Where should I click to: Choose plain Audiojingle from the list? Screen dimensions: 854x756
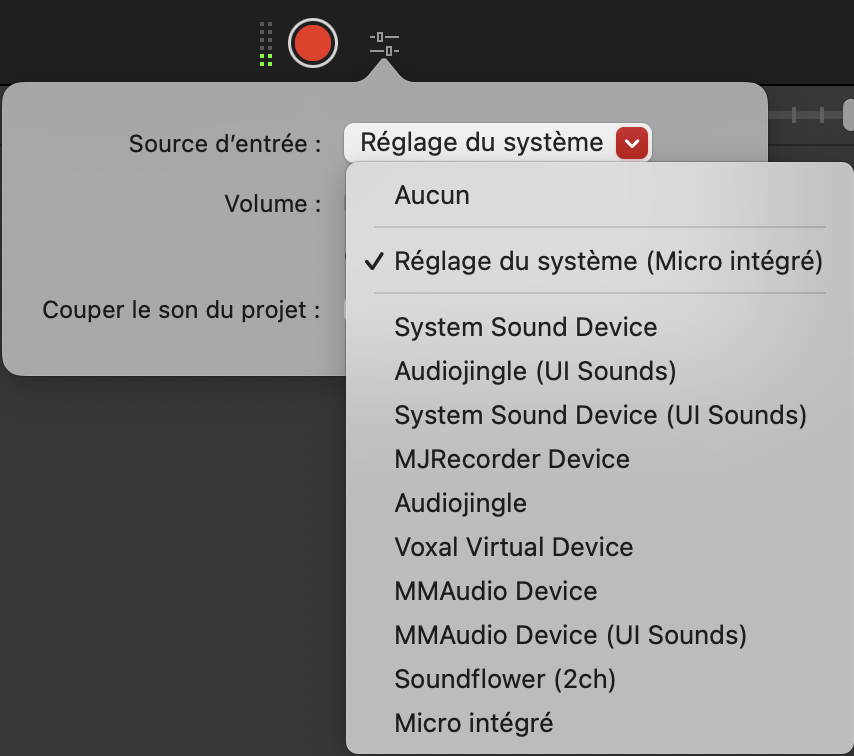point(460,503)
